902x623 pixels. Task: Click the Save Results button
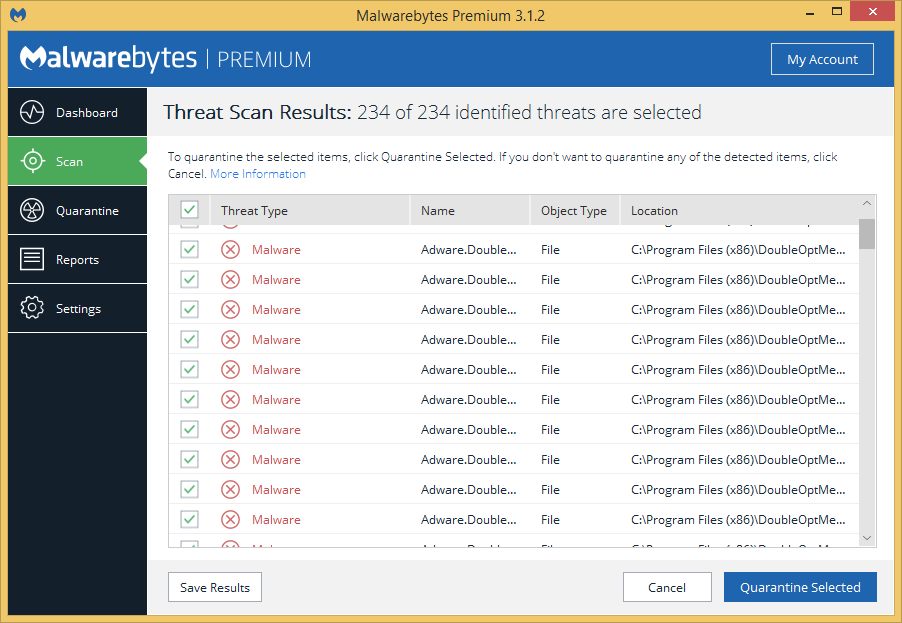[x=215, y=587]
